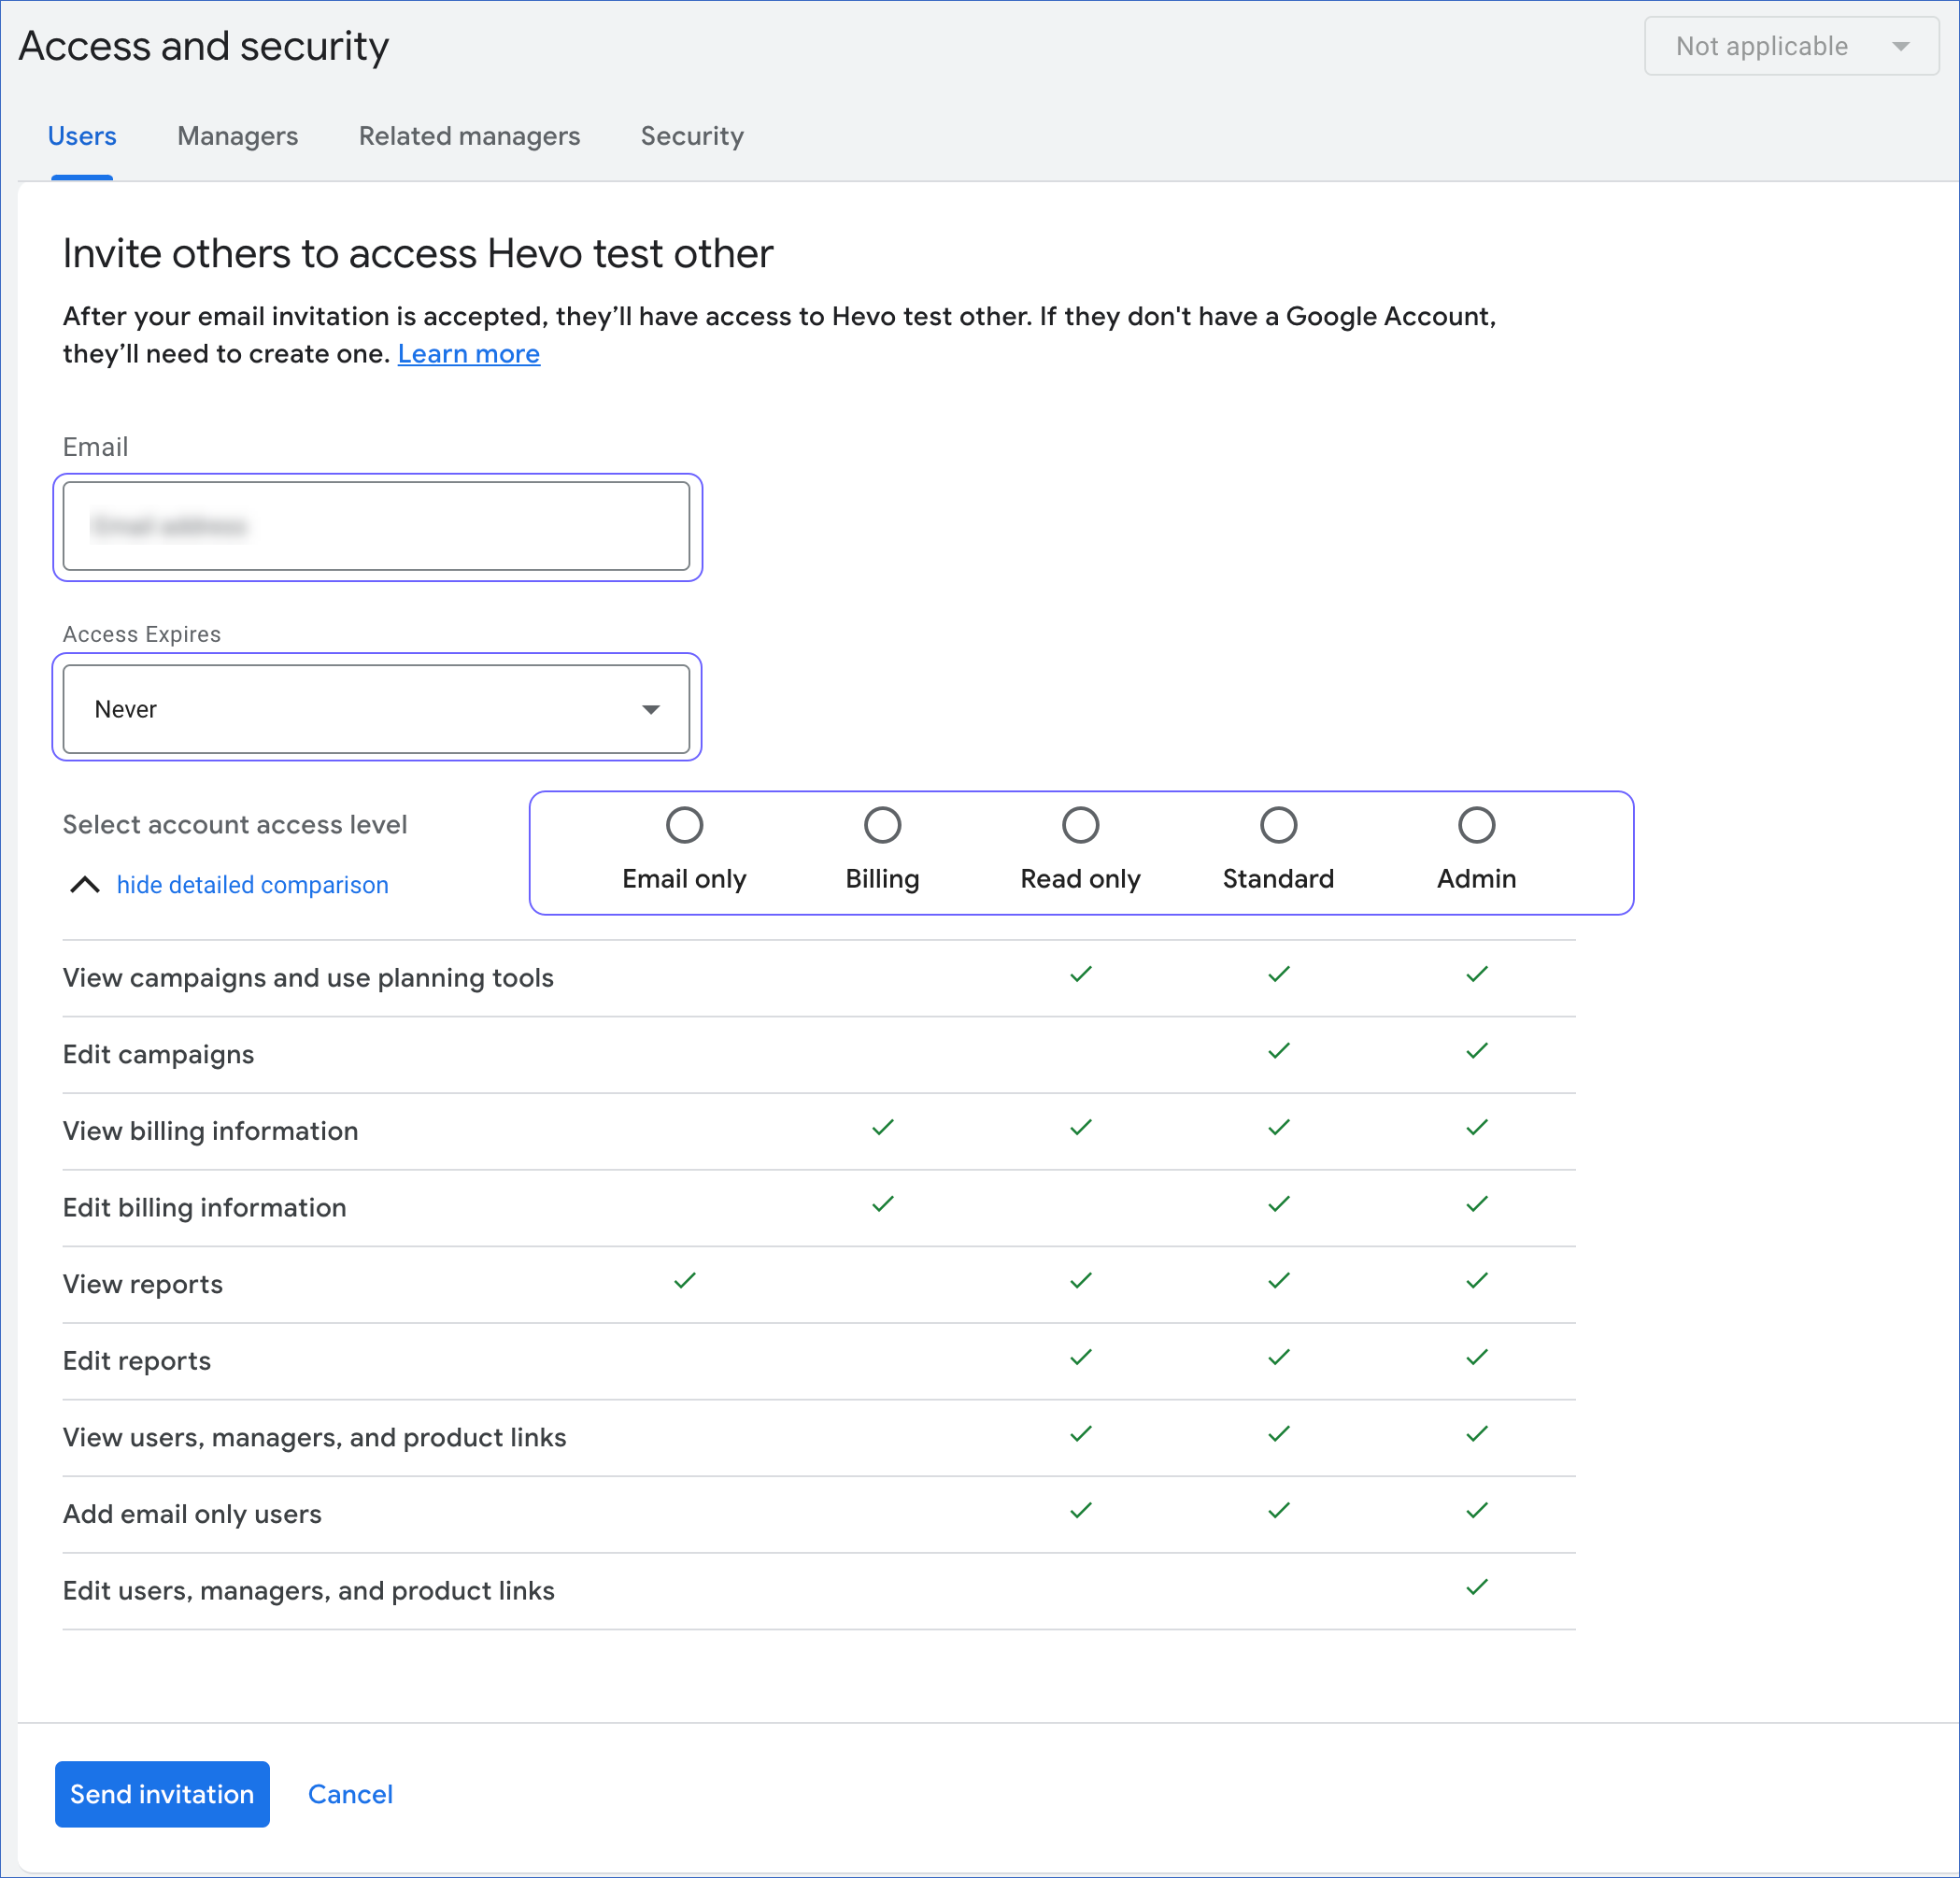Click Read only checkmark for View billing information
The width and height of the screenshot is (1960, 1878).
[1080, 1127]
